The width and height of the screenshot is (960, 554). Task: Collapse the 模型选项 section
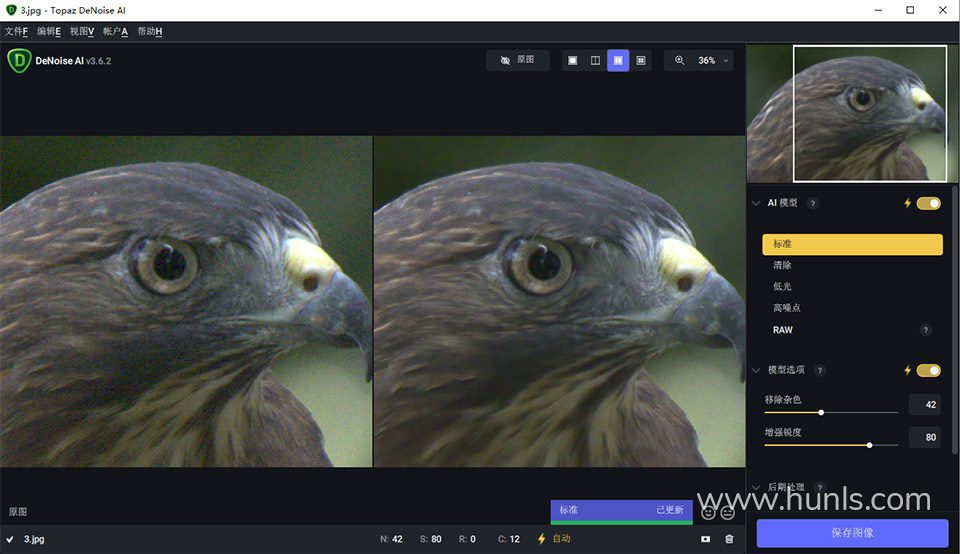coord(756,370)
